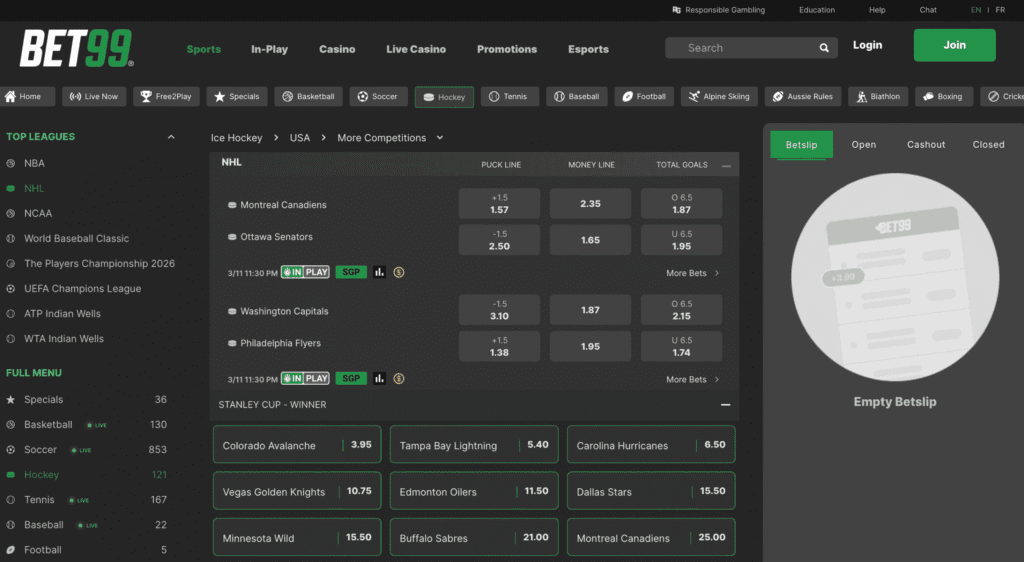Click cashout coin icon for Capitals vs Flyers
The width and height of the screenshot is (1024, 562).
tap(399, 379)
